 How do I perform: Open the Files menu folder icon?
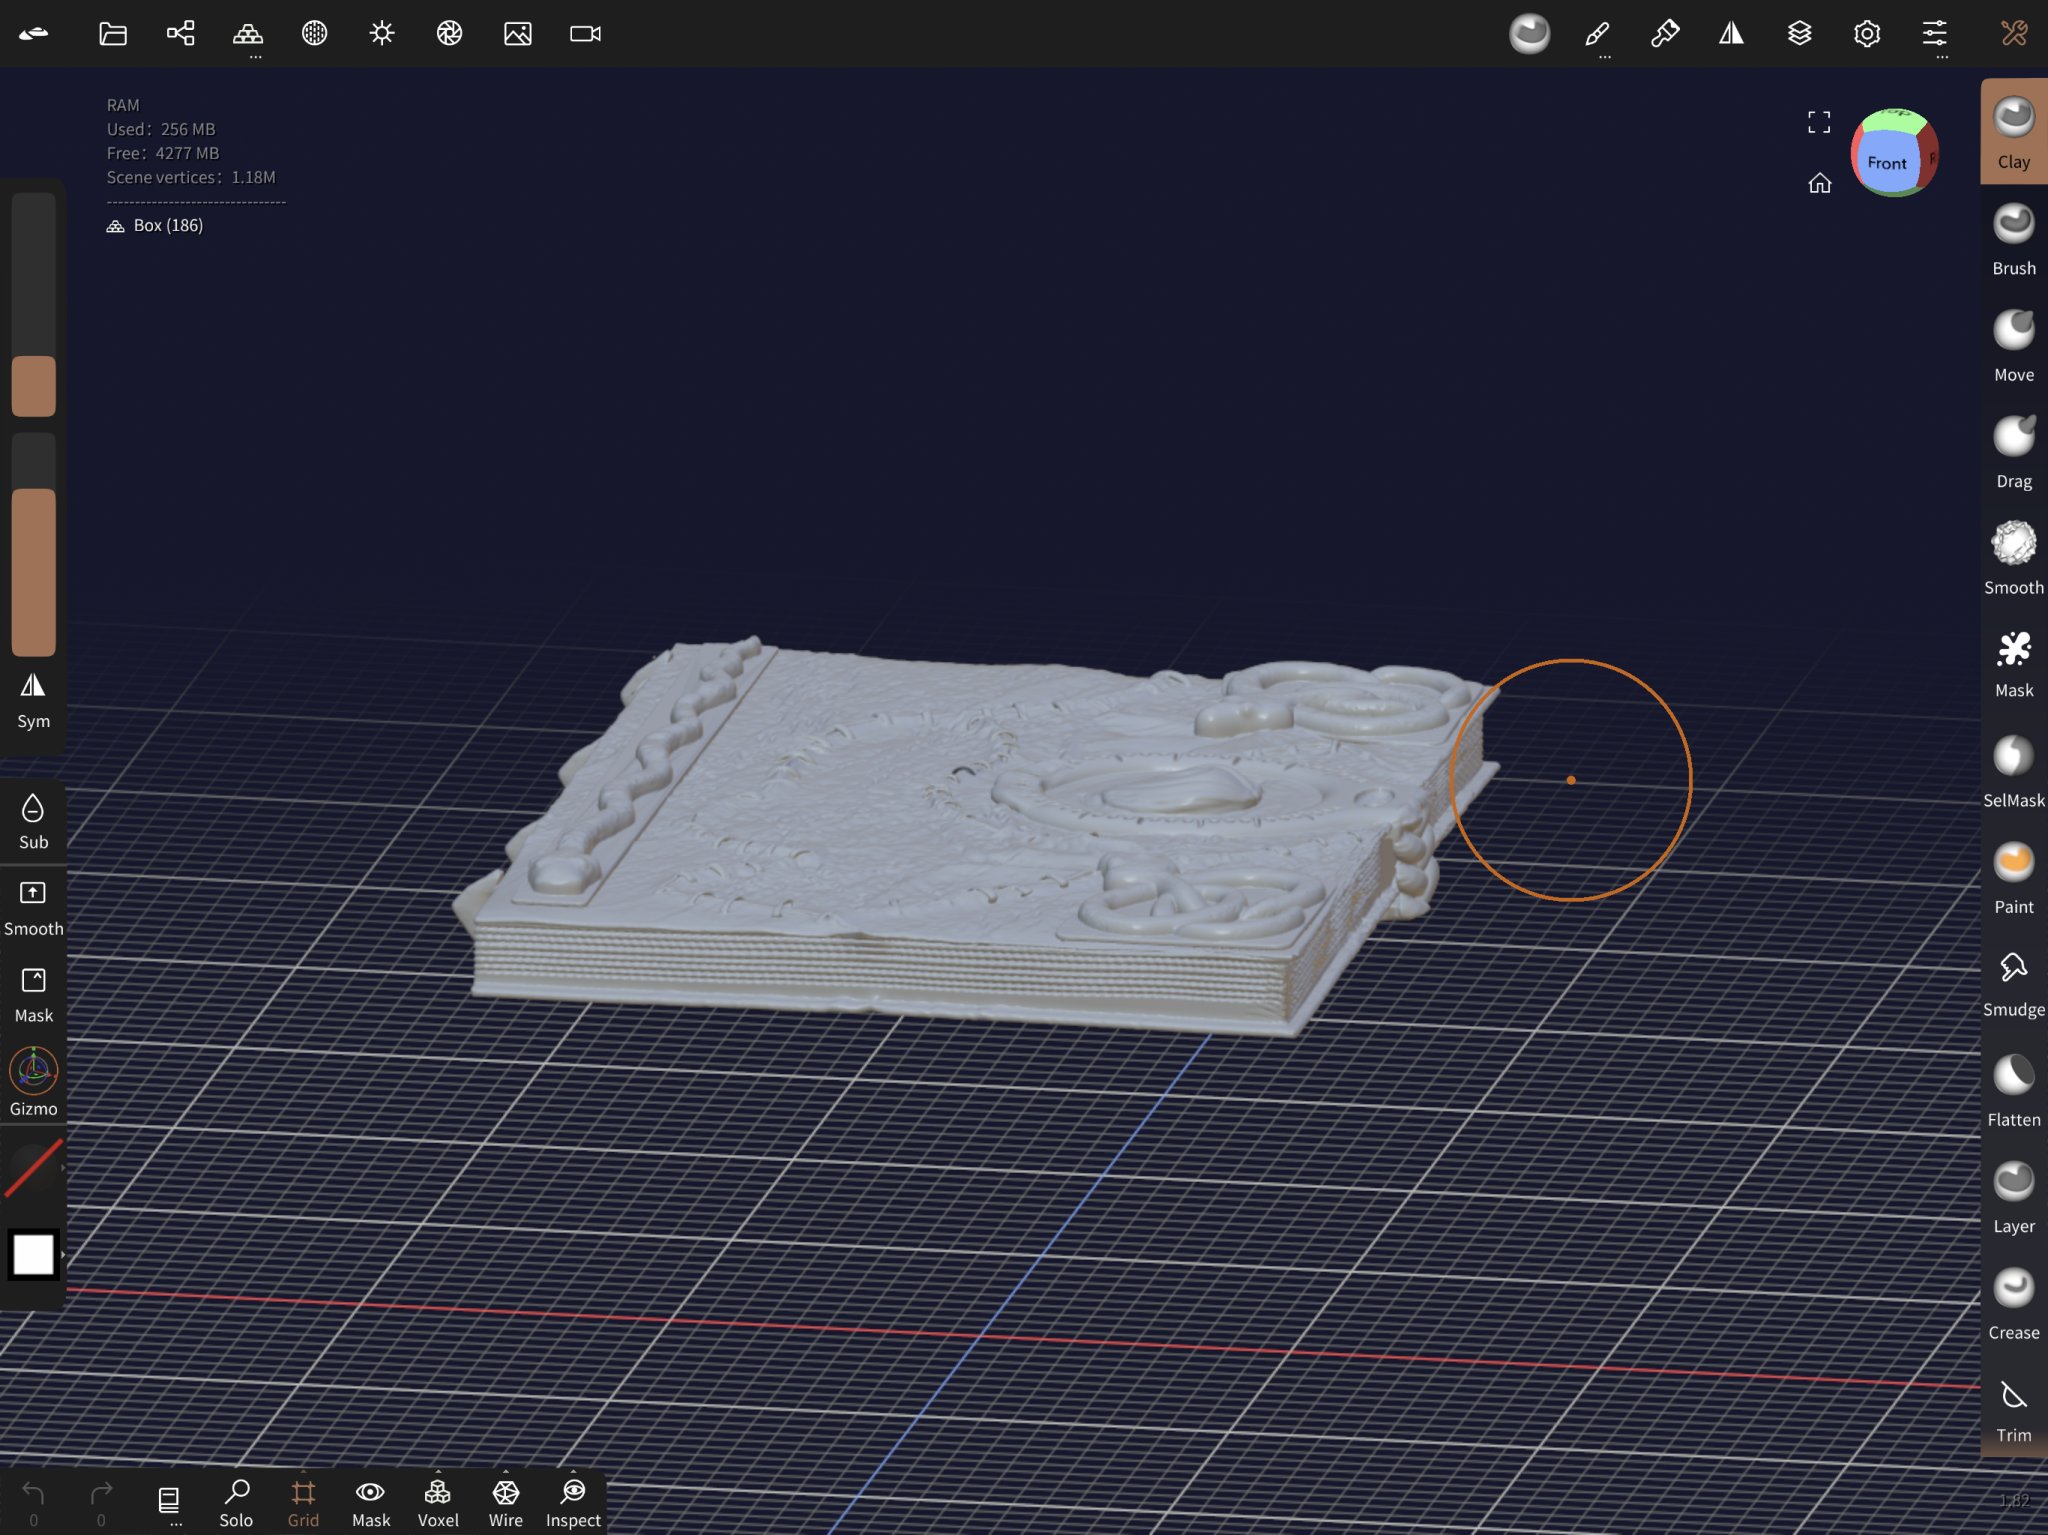pyautogui.click(x=113, y=34)
